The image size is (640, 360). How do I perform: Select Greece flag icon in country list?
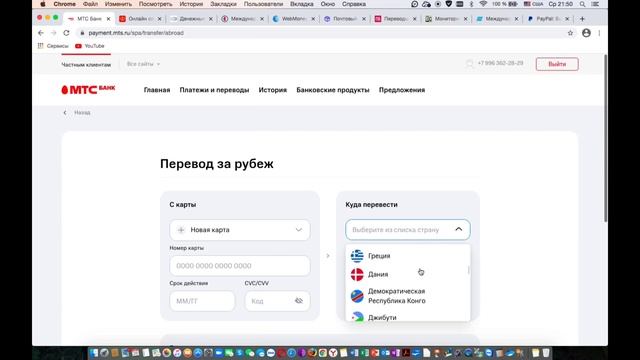357,256
